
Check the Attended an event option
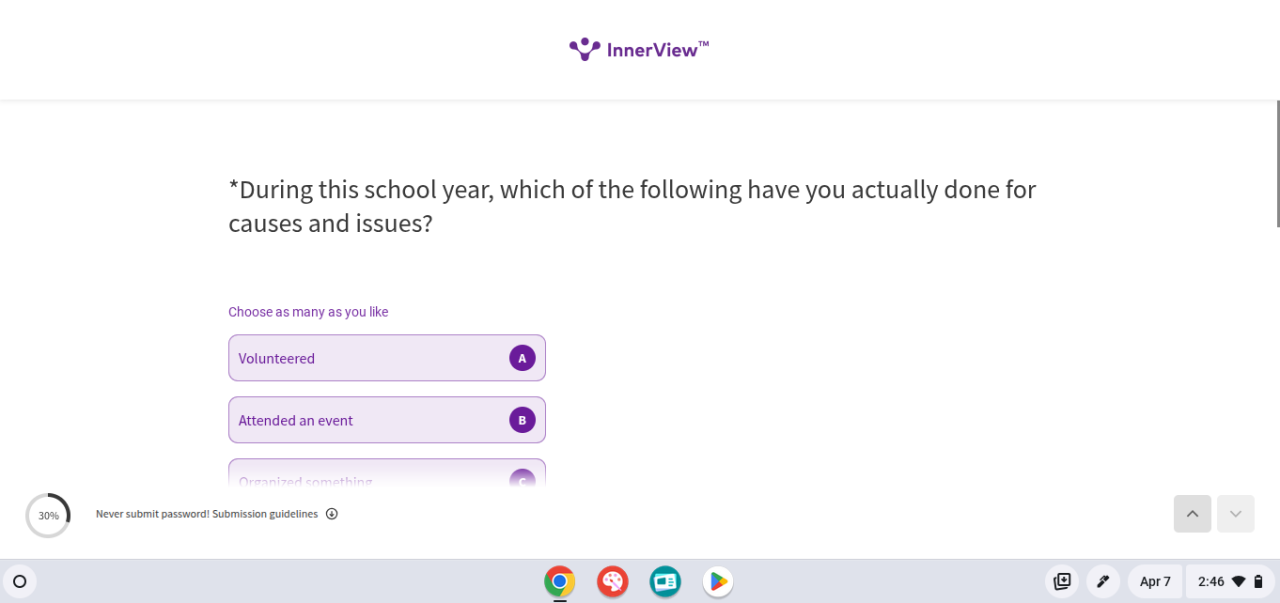(387, 420)
